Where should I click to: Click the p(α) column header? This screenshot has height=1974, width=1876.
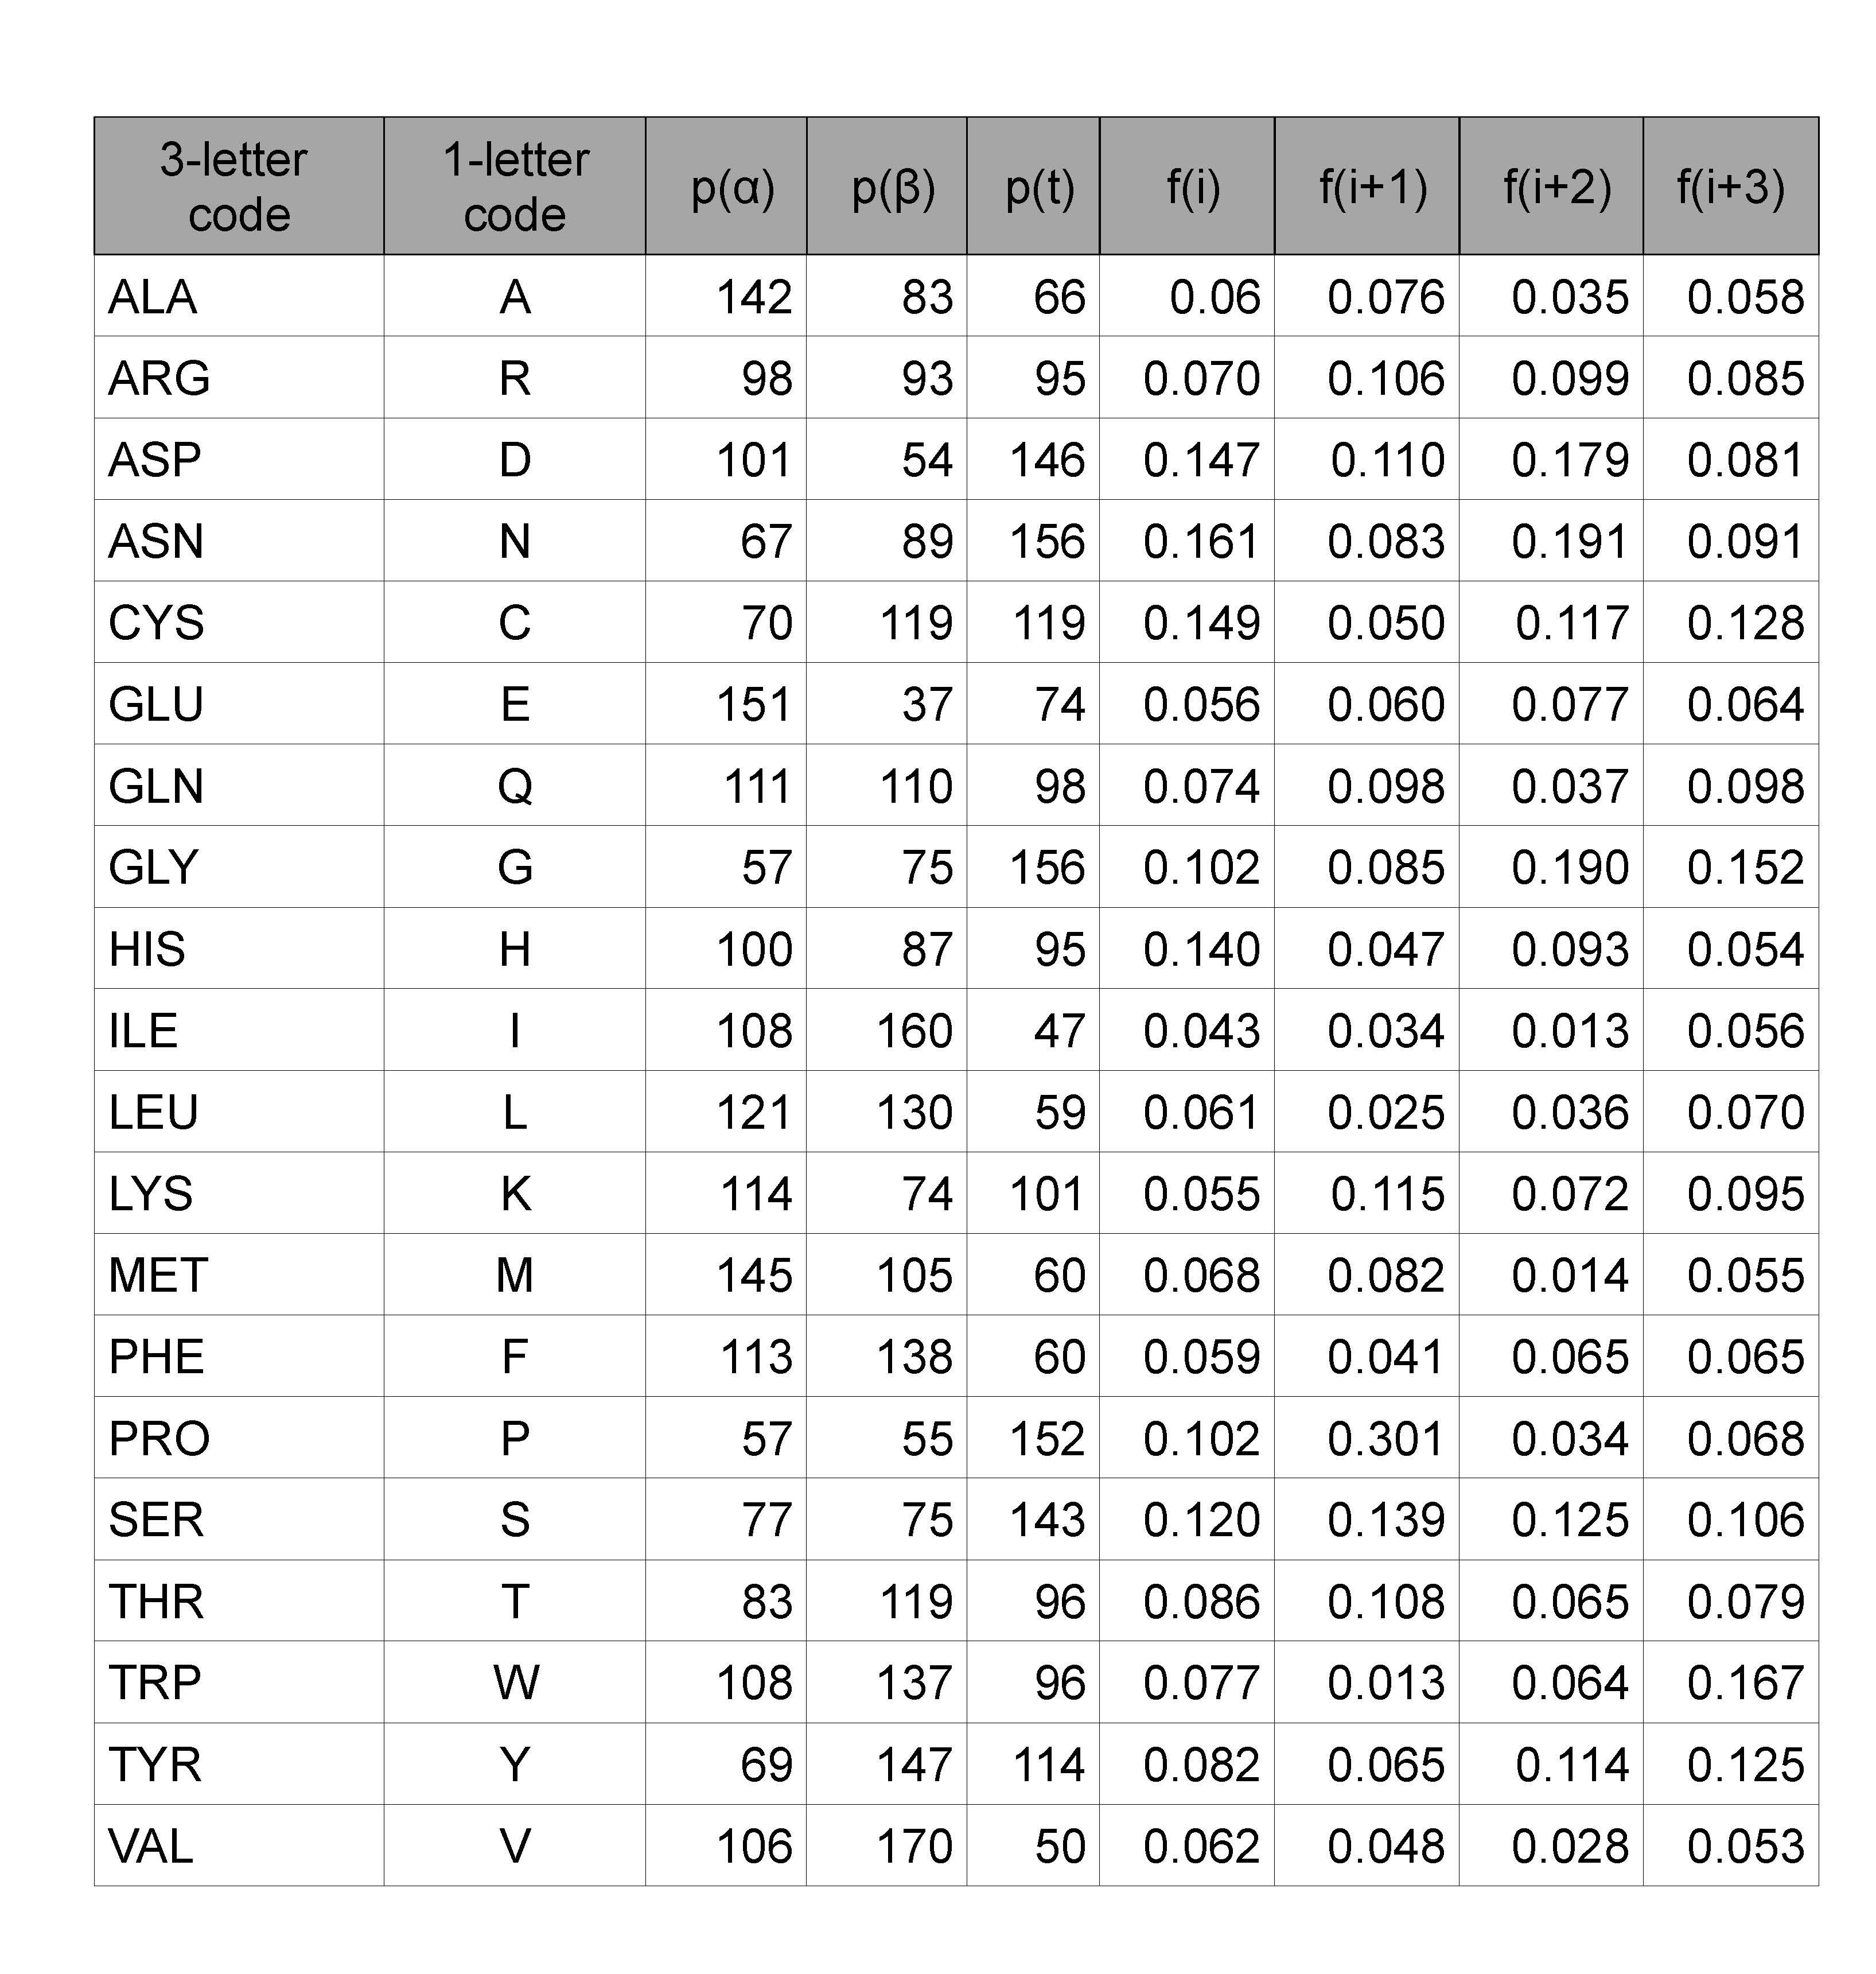tap(732, 187)
